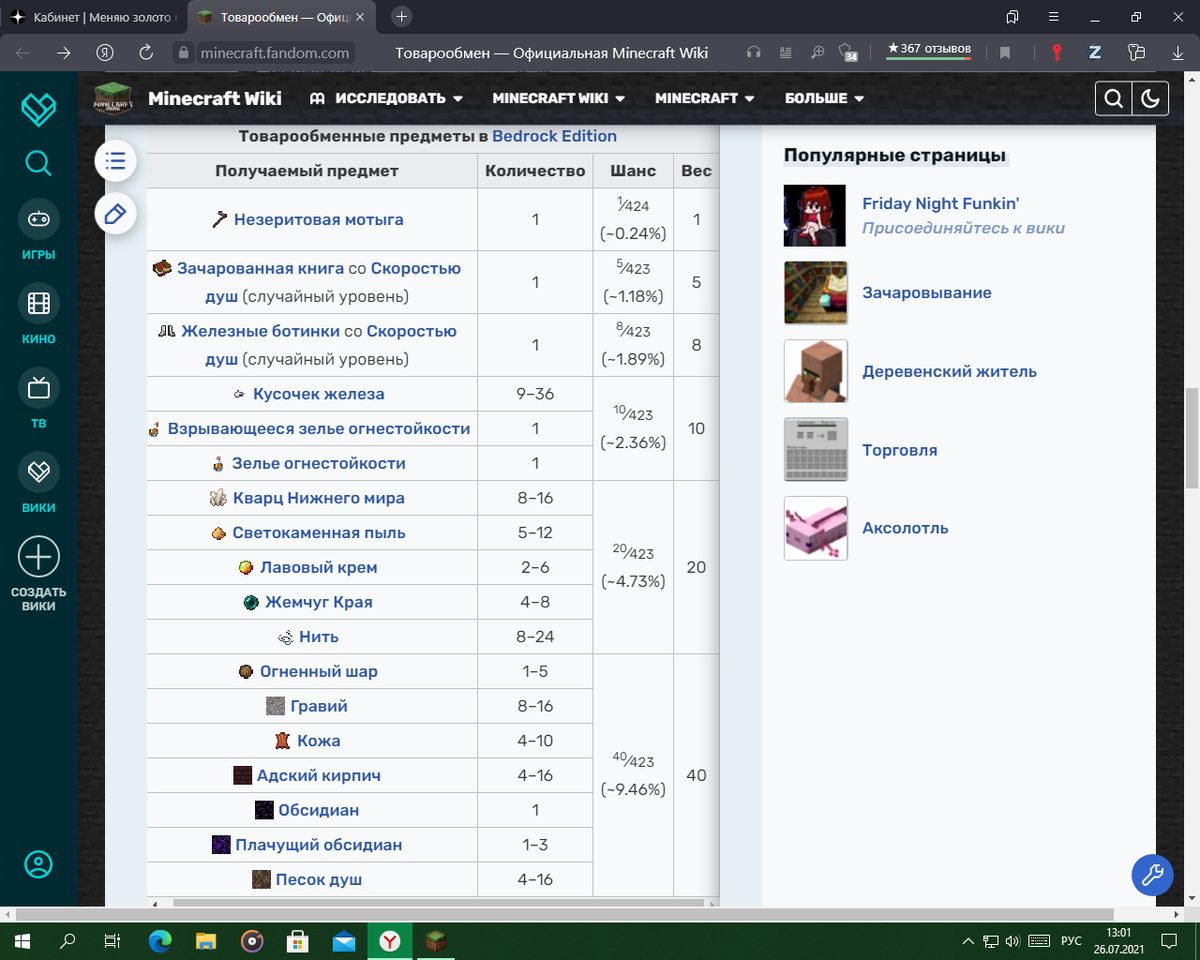Click the zoom magnifier icon in address bar

[818, 53]
